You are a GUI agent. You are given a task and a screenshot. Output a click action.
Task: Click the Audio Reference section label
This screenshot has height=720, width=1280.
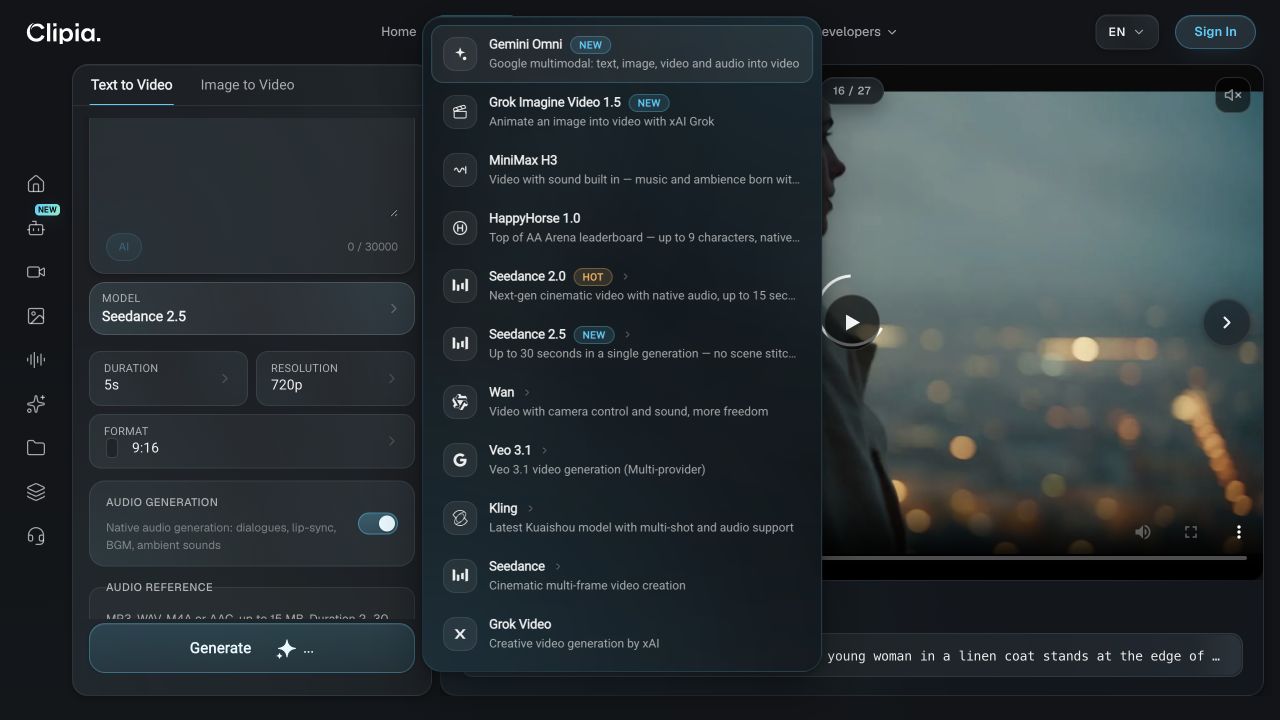(x=160, y=587)
